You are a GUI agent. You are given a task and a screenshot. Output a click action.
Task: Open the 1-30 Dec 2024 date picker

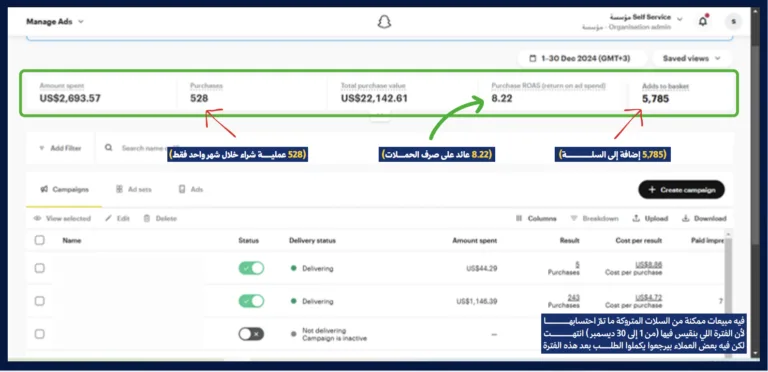click(x=581, y=58)
